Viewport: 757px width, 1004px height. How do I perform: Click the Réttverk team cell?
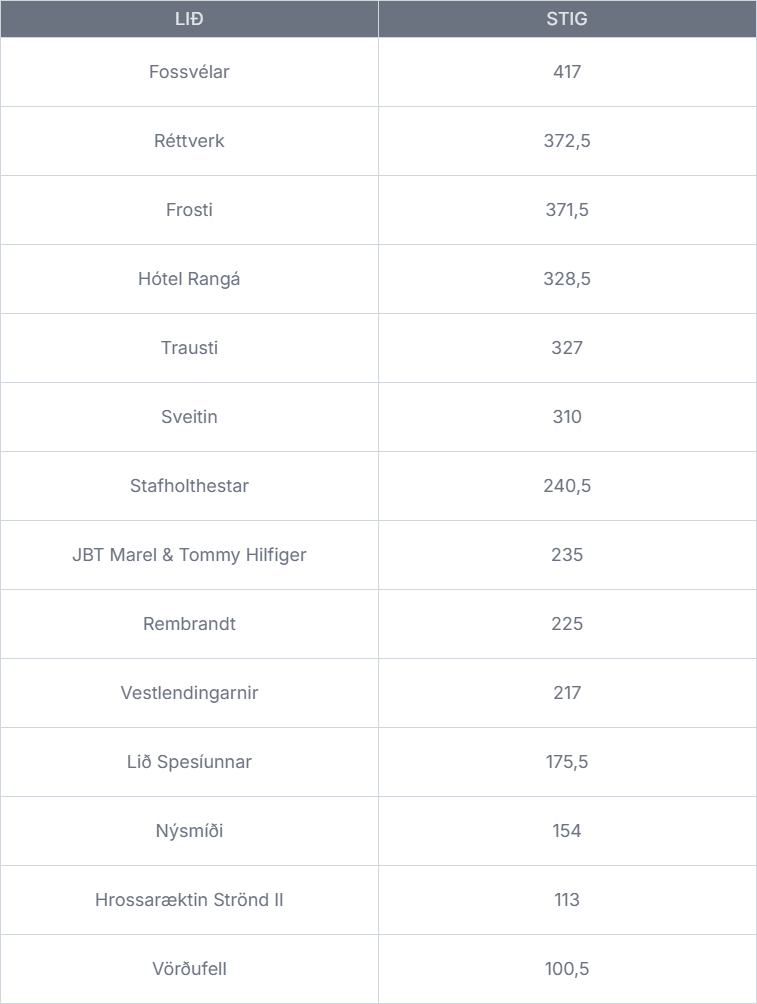click(189, 141)
